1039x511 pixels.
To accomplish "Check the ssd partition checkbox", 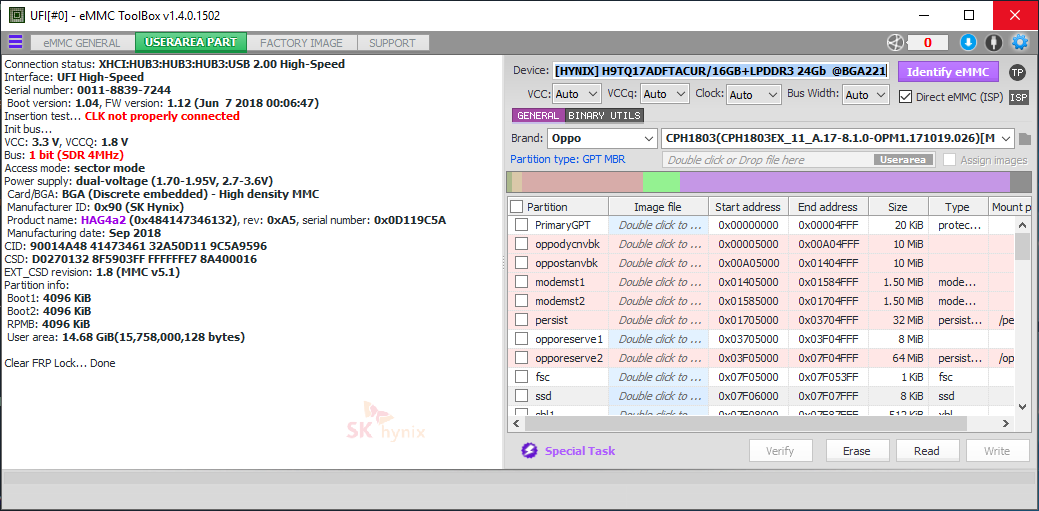I will [521, 396].
